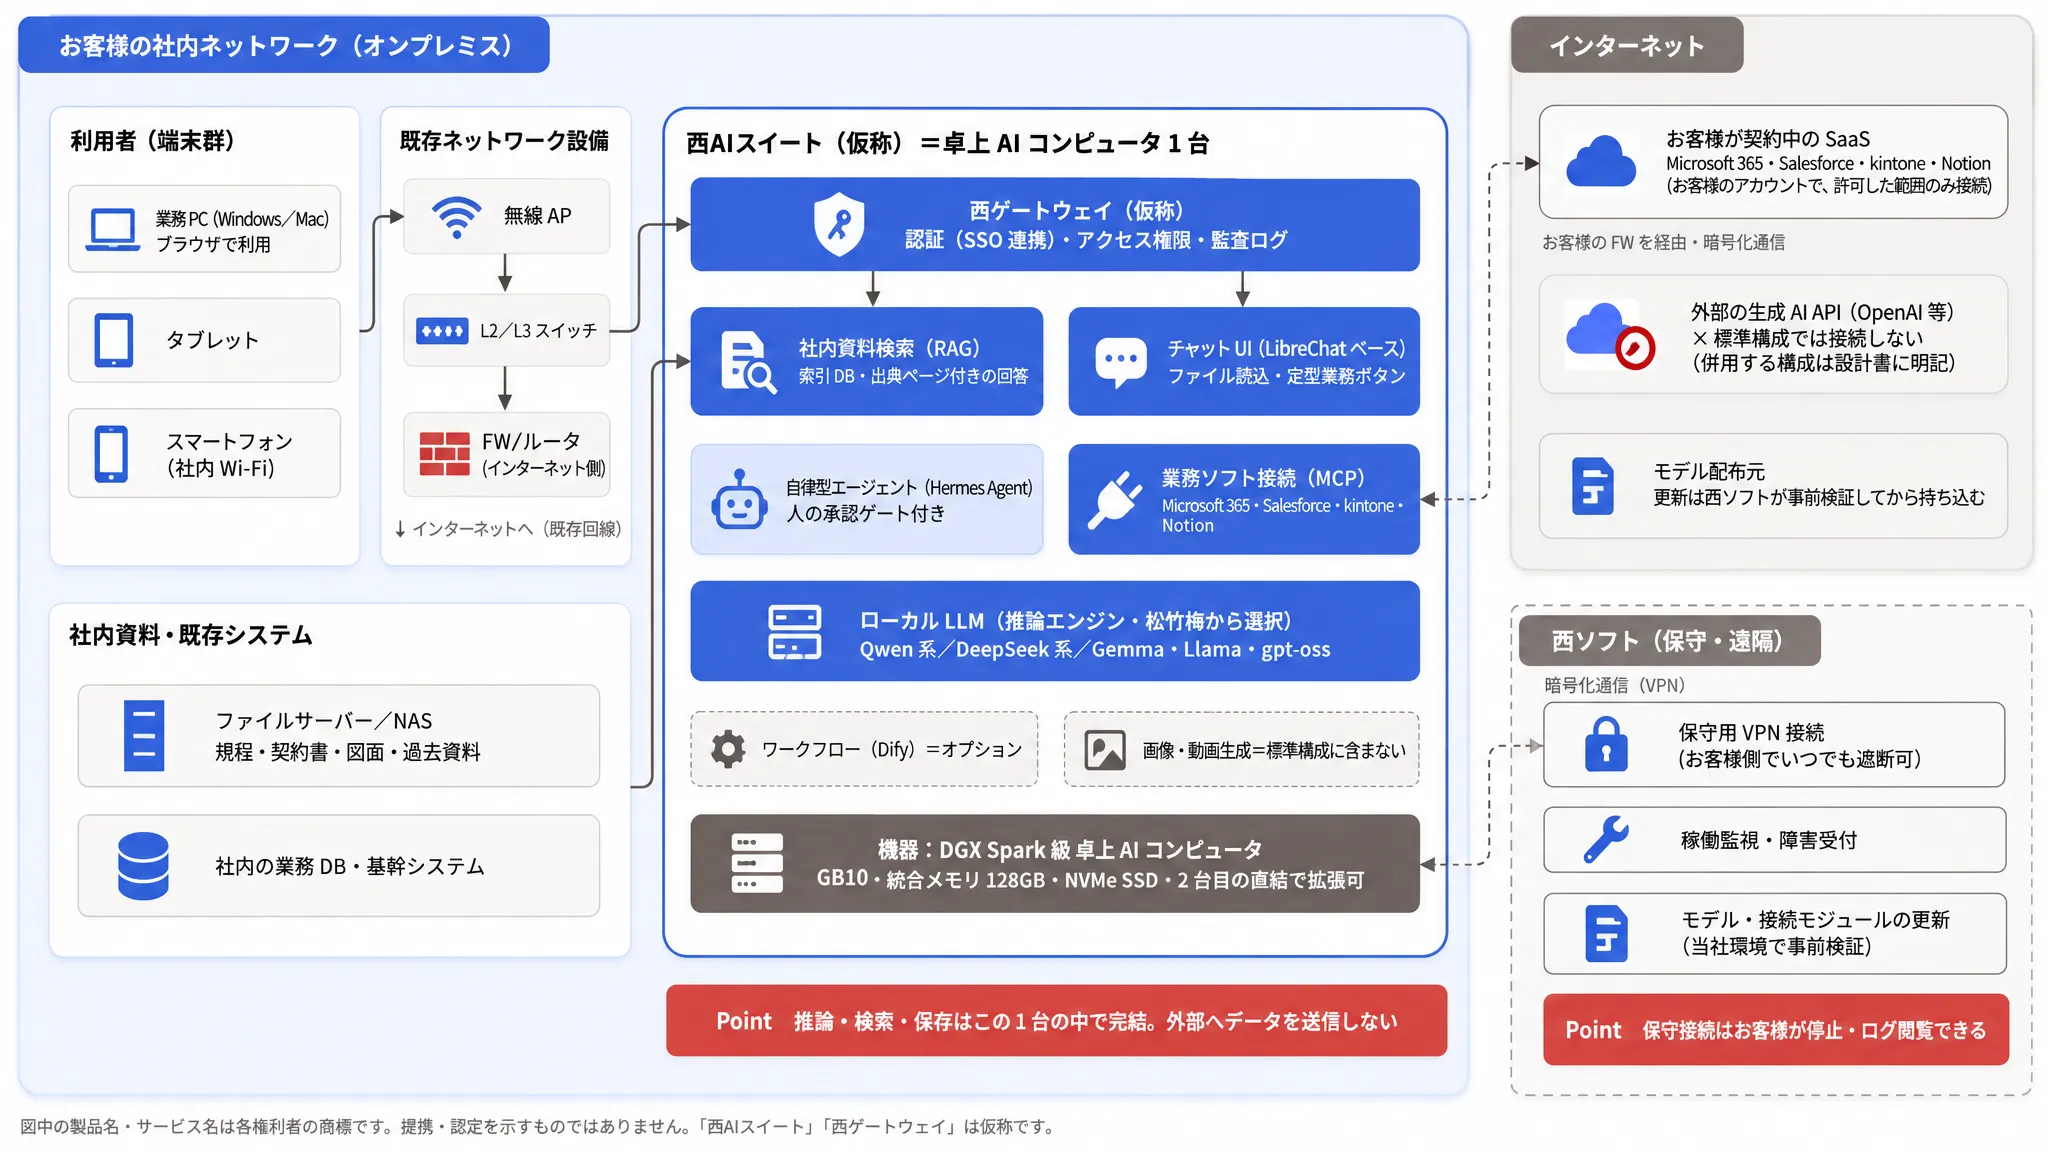Screen dimensions: 2048x1152
Task: Click the Wi-Fi icon for 無線 AP
Action: coord(456,217)
